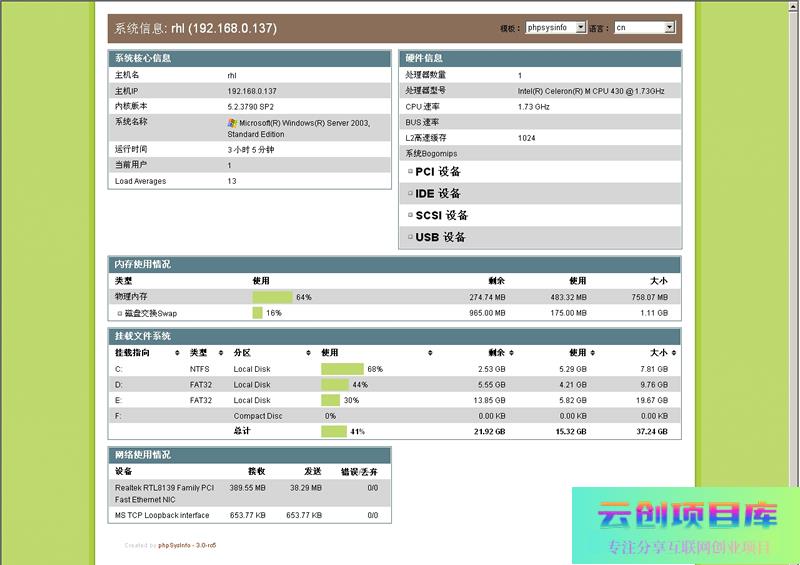Click the C: drive 68% usage bar
The height and width of the screenshot is (565, 800).
(342, 369)
